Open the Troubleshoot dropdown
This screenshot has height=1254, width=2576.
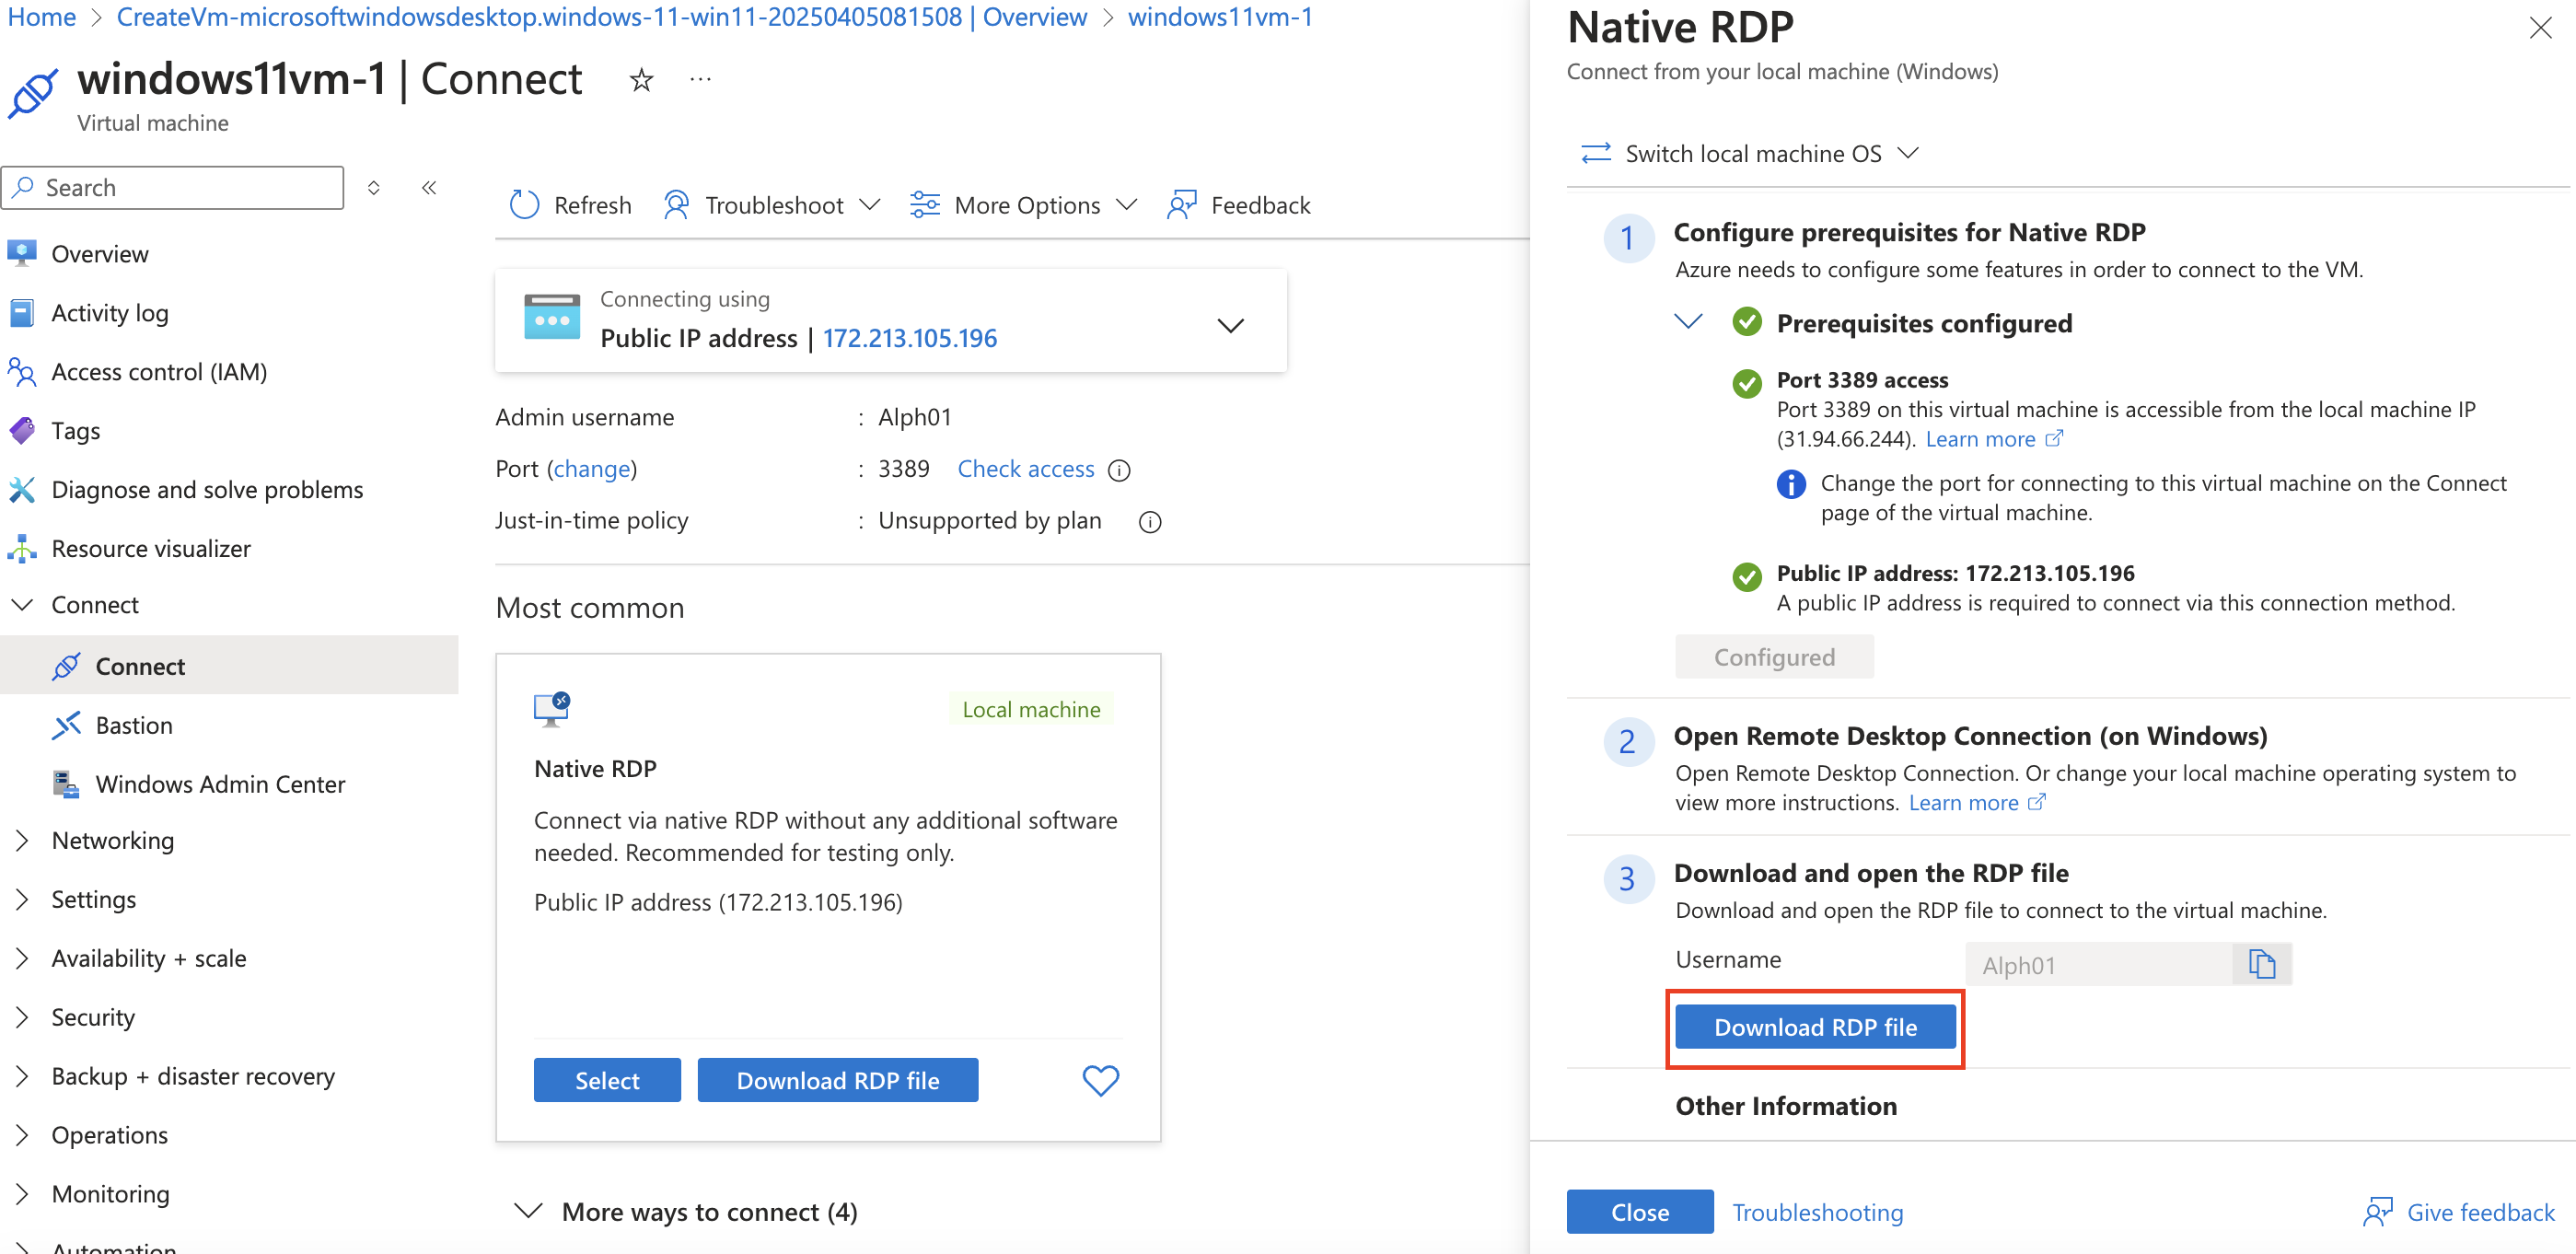[x=772, y=205]
